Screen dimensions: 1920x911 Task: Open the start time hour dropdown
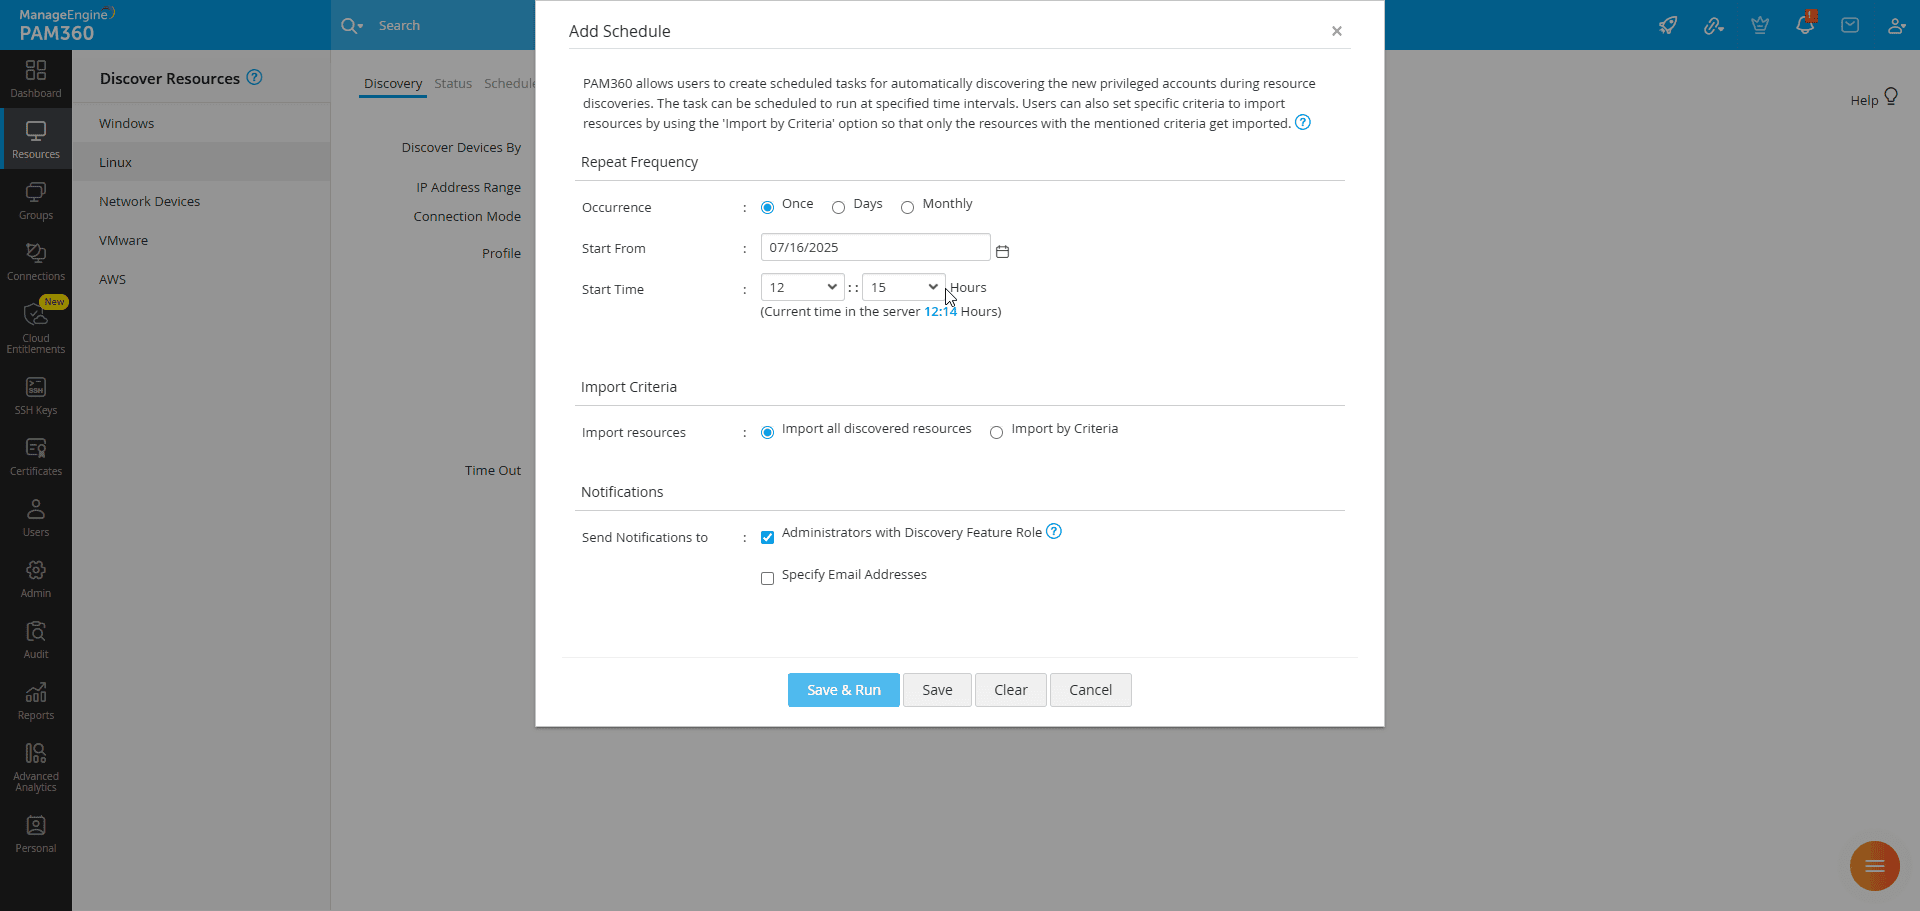tap(802, 288)
